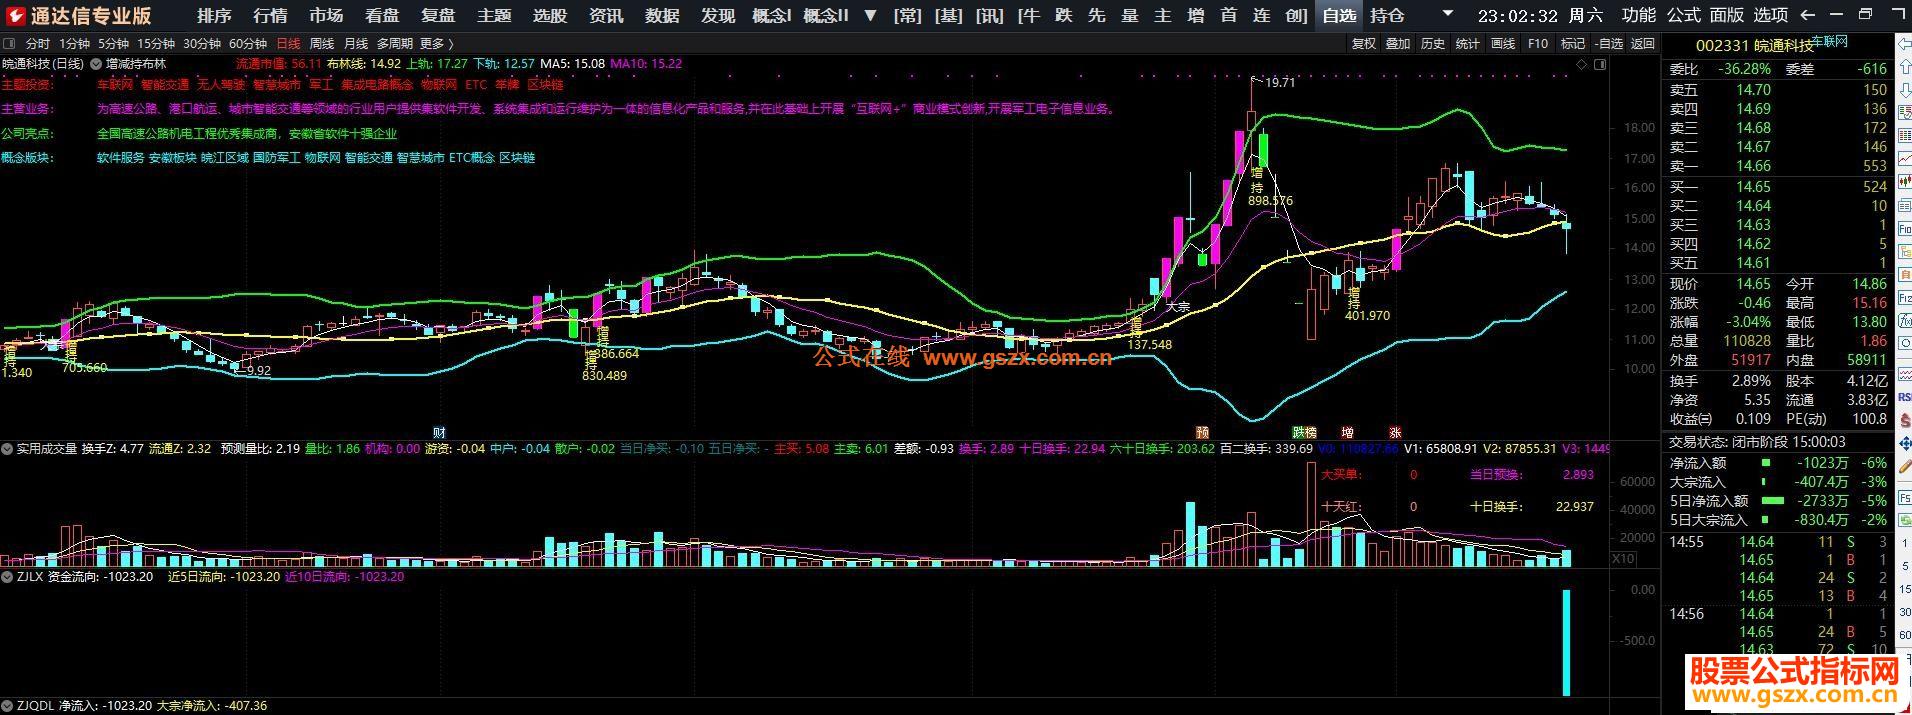The height and width of the screenshot is (715, 1912).
Task: Click the X10 volume scale label
Action: pyautogui.click(x=1625, y=559)
